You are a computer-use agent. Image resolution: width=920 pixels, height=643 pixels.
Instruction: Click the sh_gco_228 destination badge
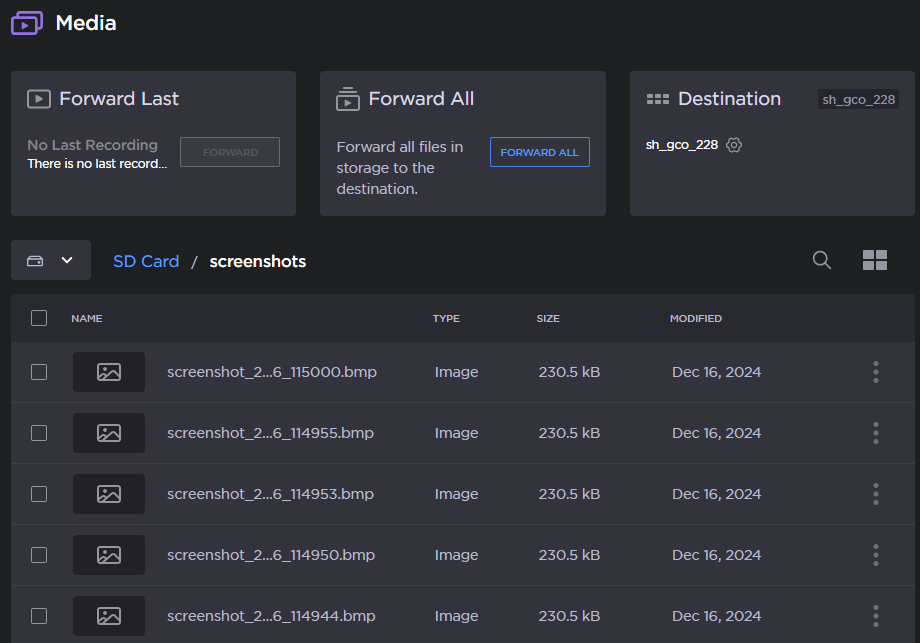point(858,99)
